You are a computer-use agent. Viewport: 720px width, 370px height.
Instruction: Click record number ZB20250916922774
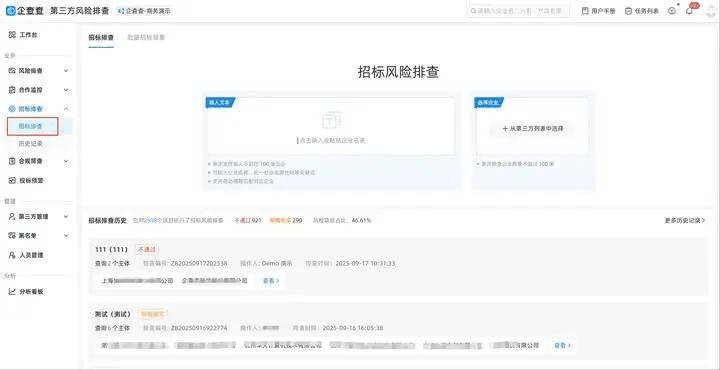(x=199, y=328)
